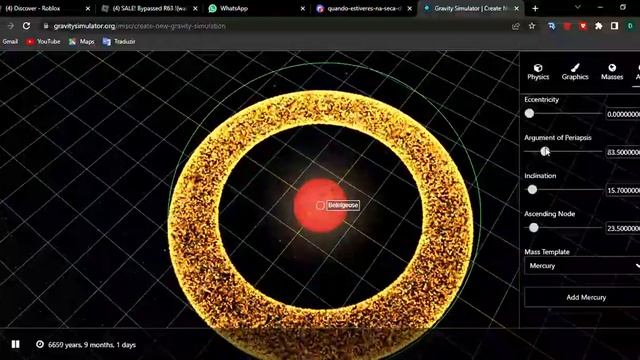
Task: Focus the gravitysimulator.org address bar
Action: click(273, 26)
